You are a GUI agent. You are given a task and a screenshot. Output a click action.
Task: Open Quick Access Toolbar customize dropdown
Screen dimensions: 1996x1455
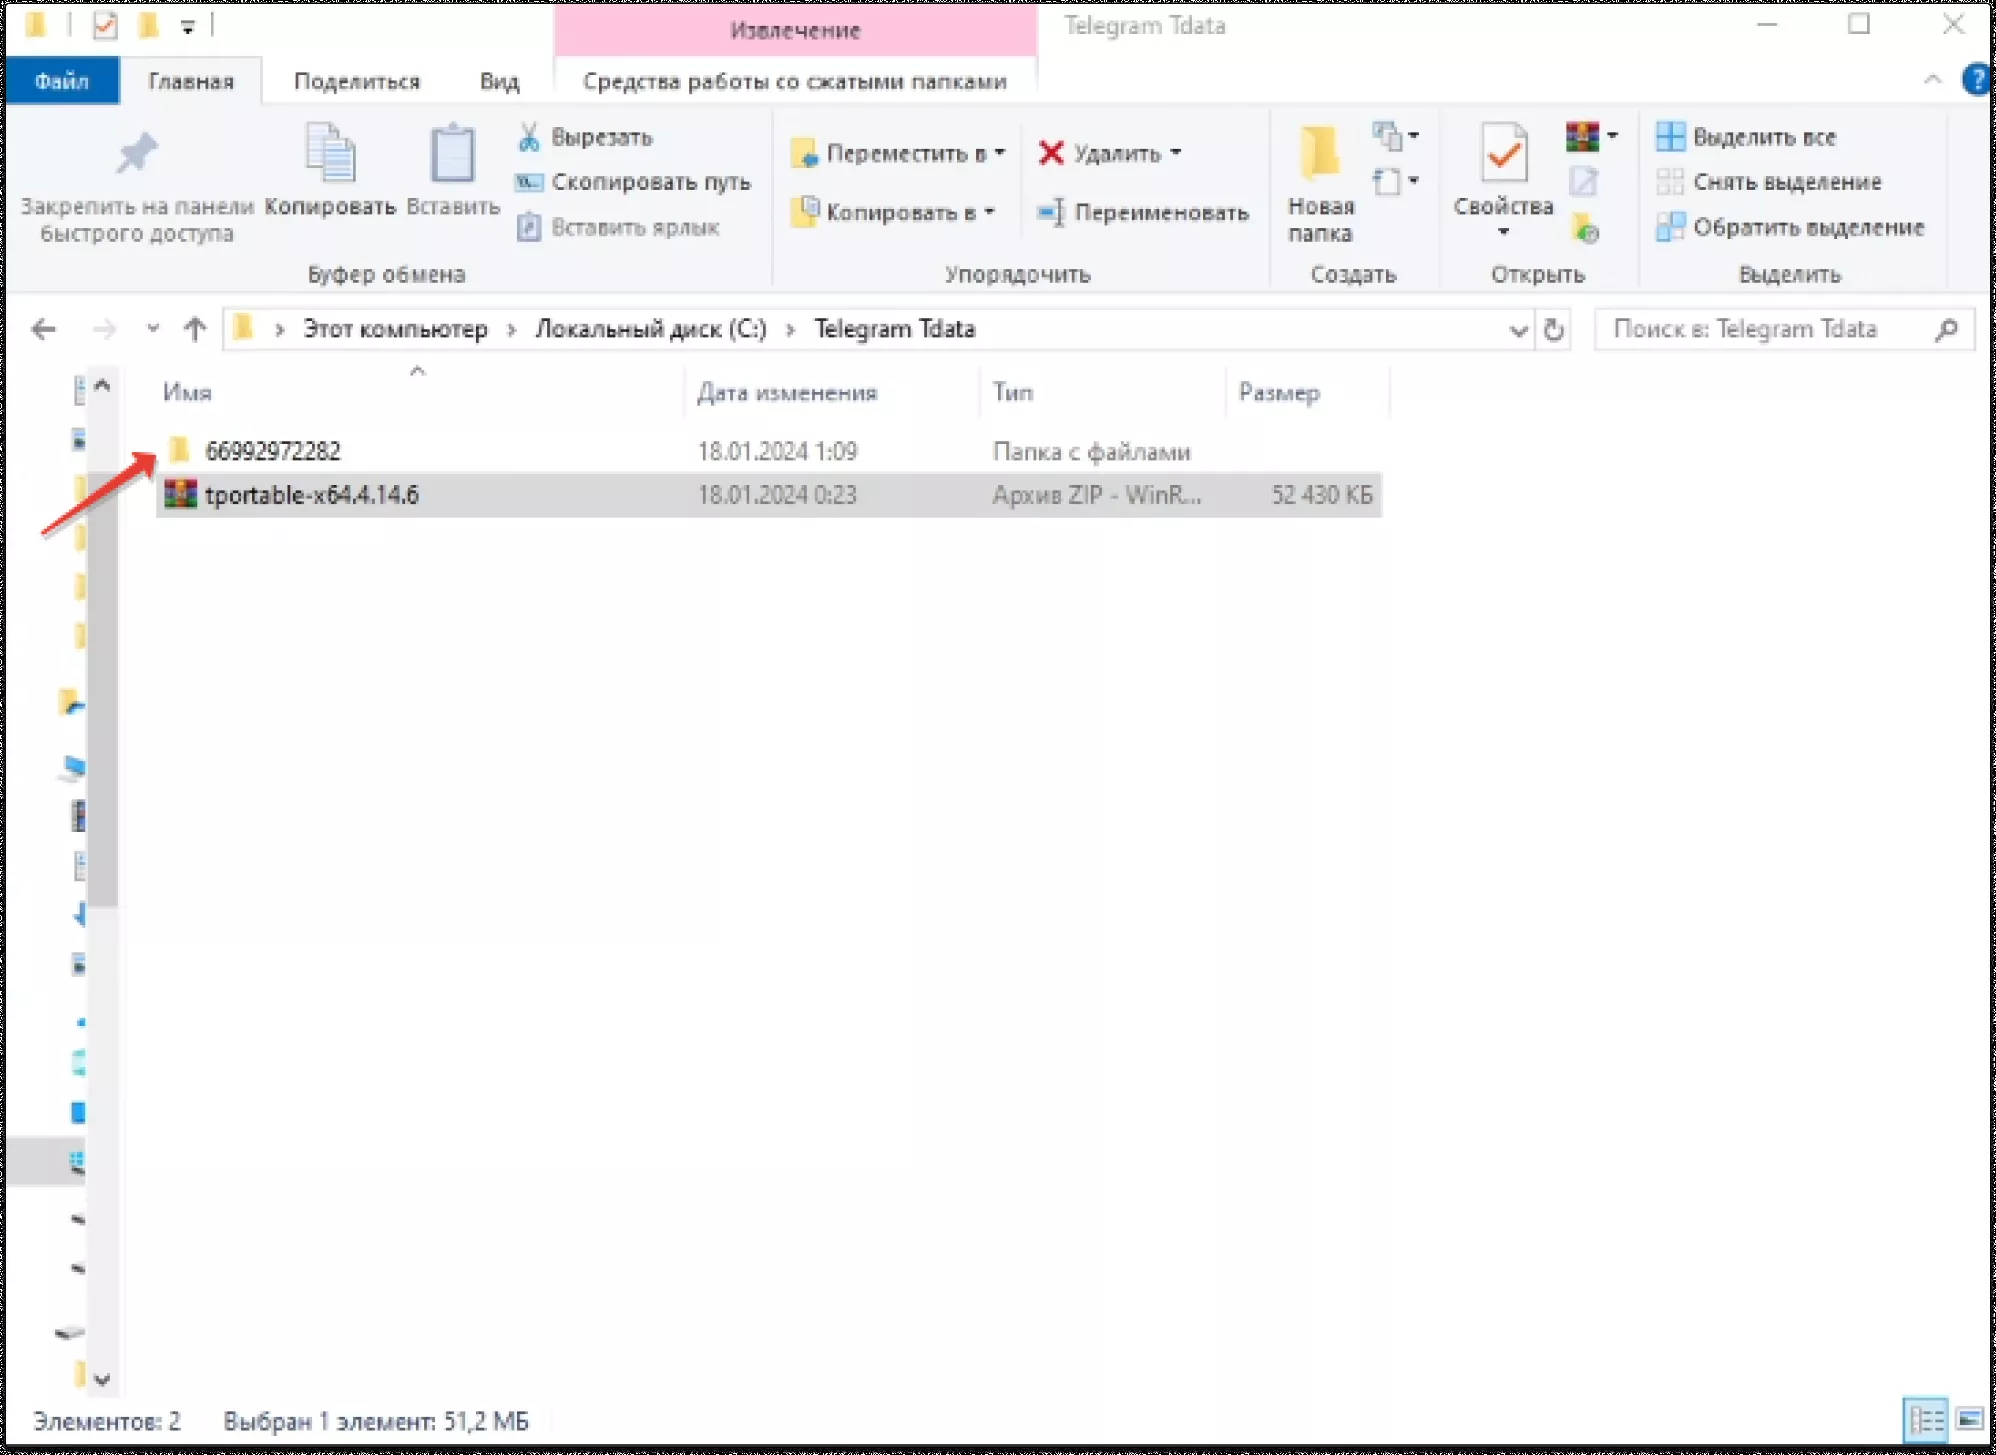pos(187,28)
